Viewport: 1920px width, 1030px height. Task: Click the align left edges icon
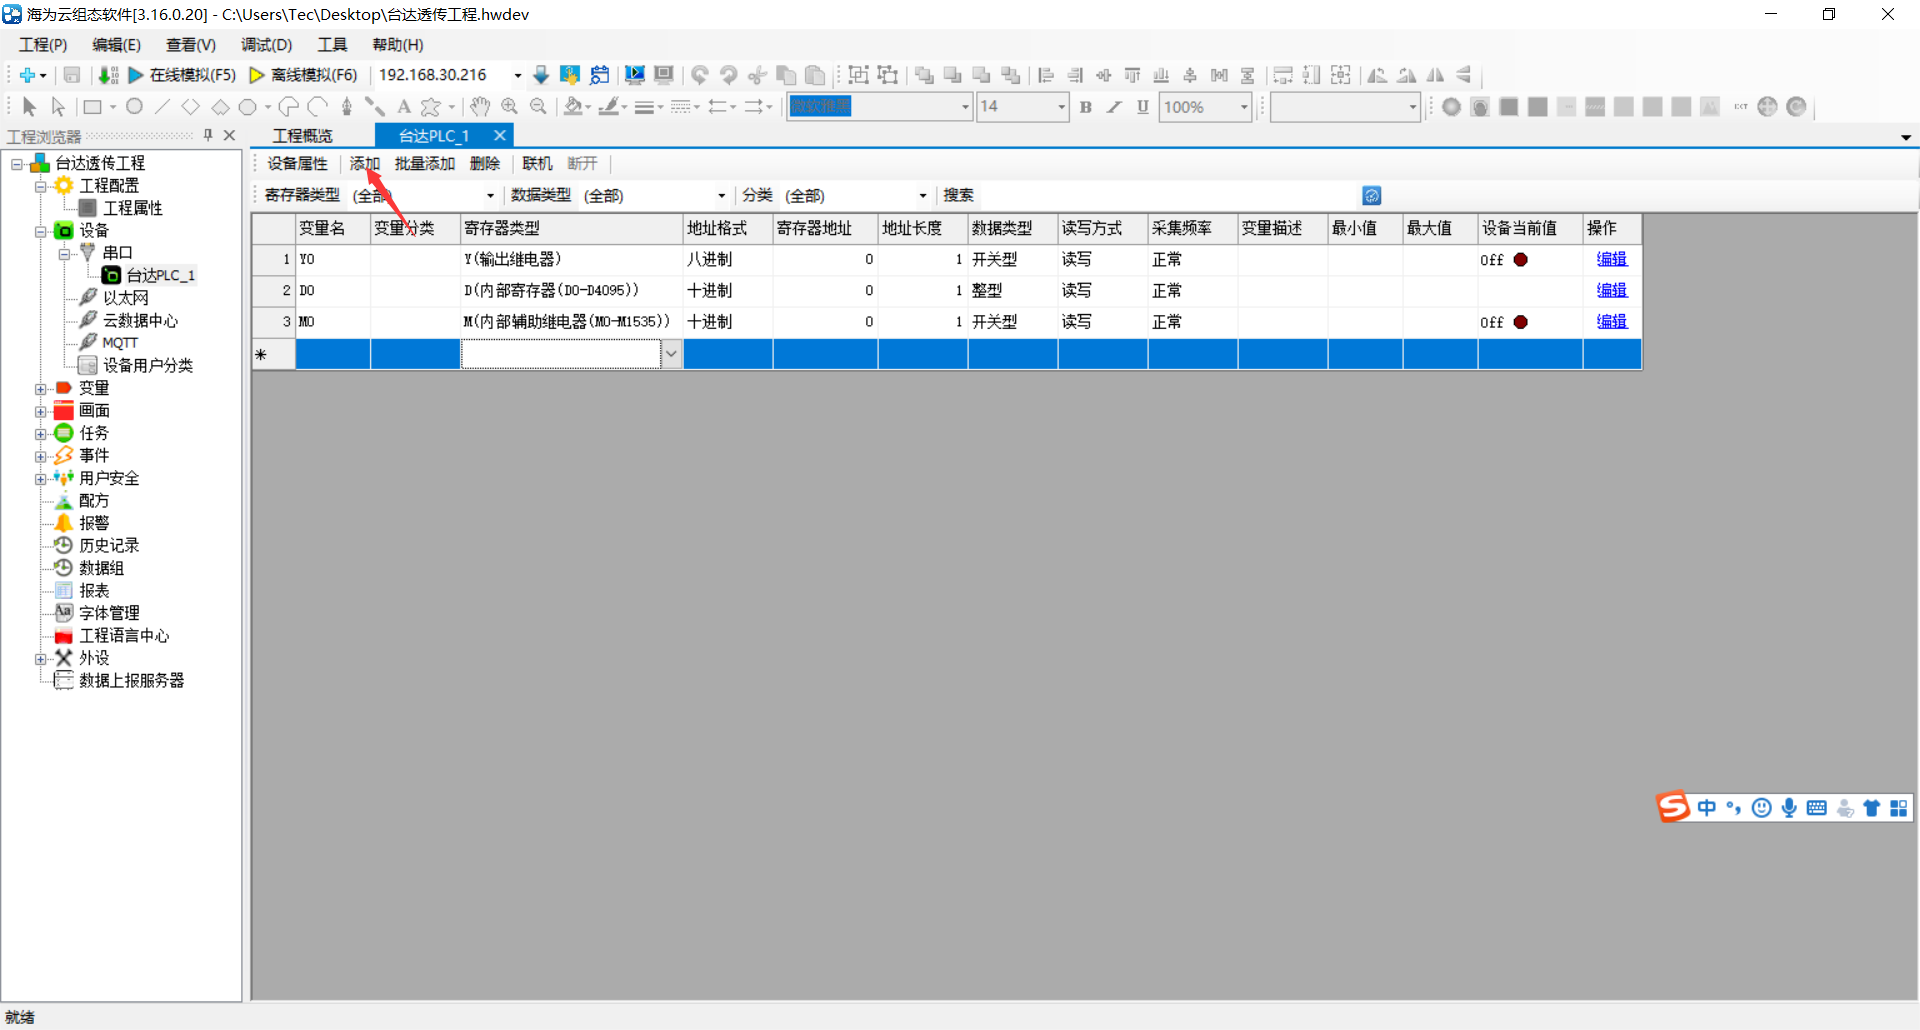pos(1046,75)
